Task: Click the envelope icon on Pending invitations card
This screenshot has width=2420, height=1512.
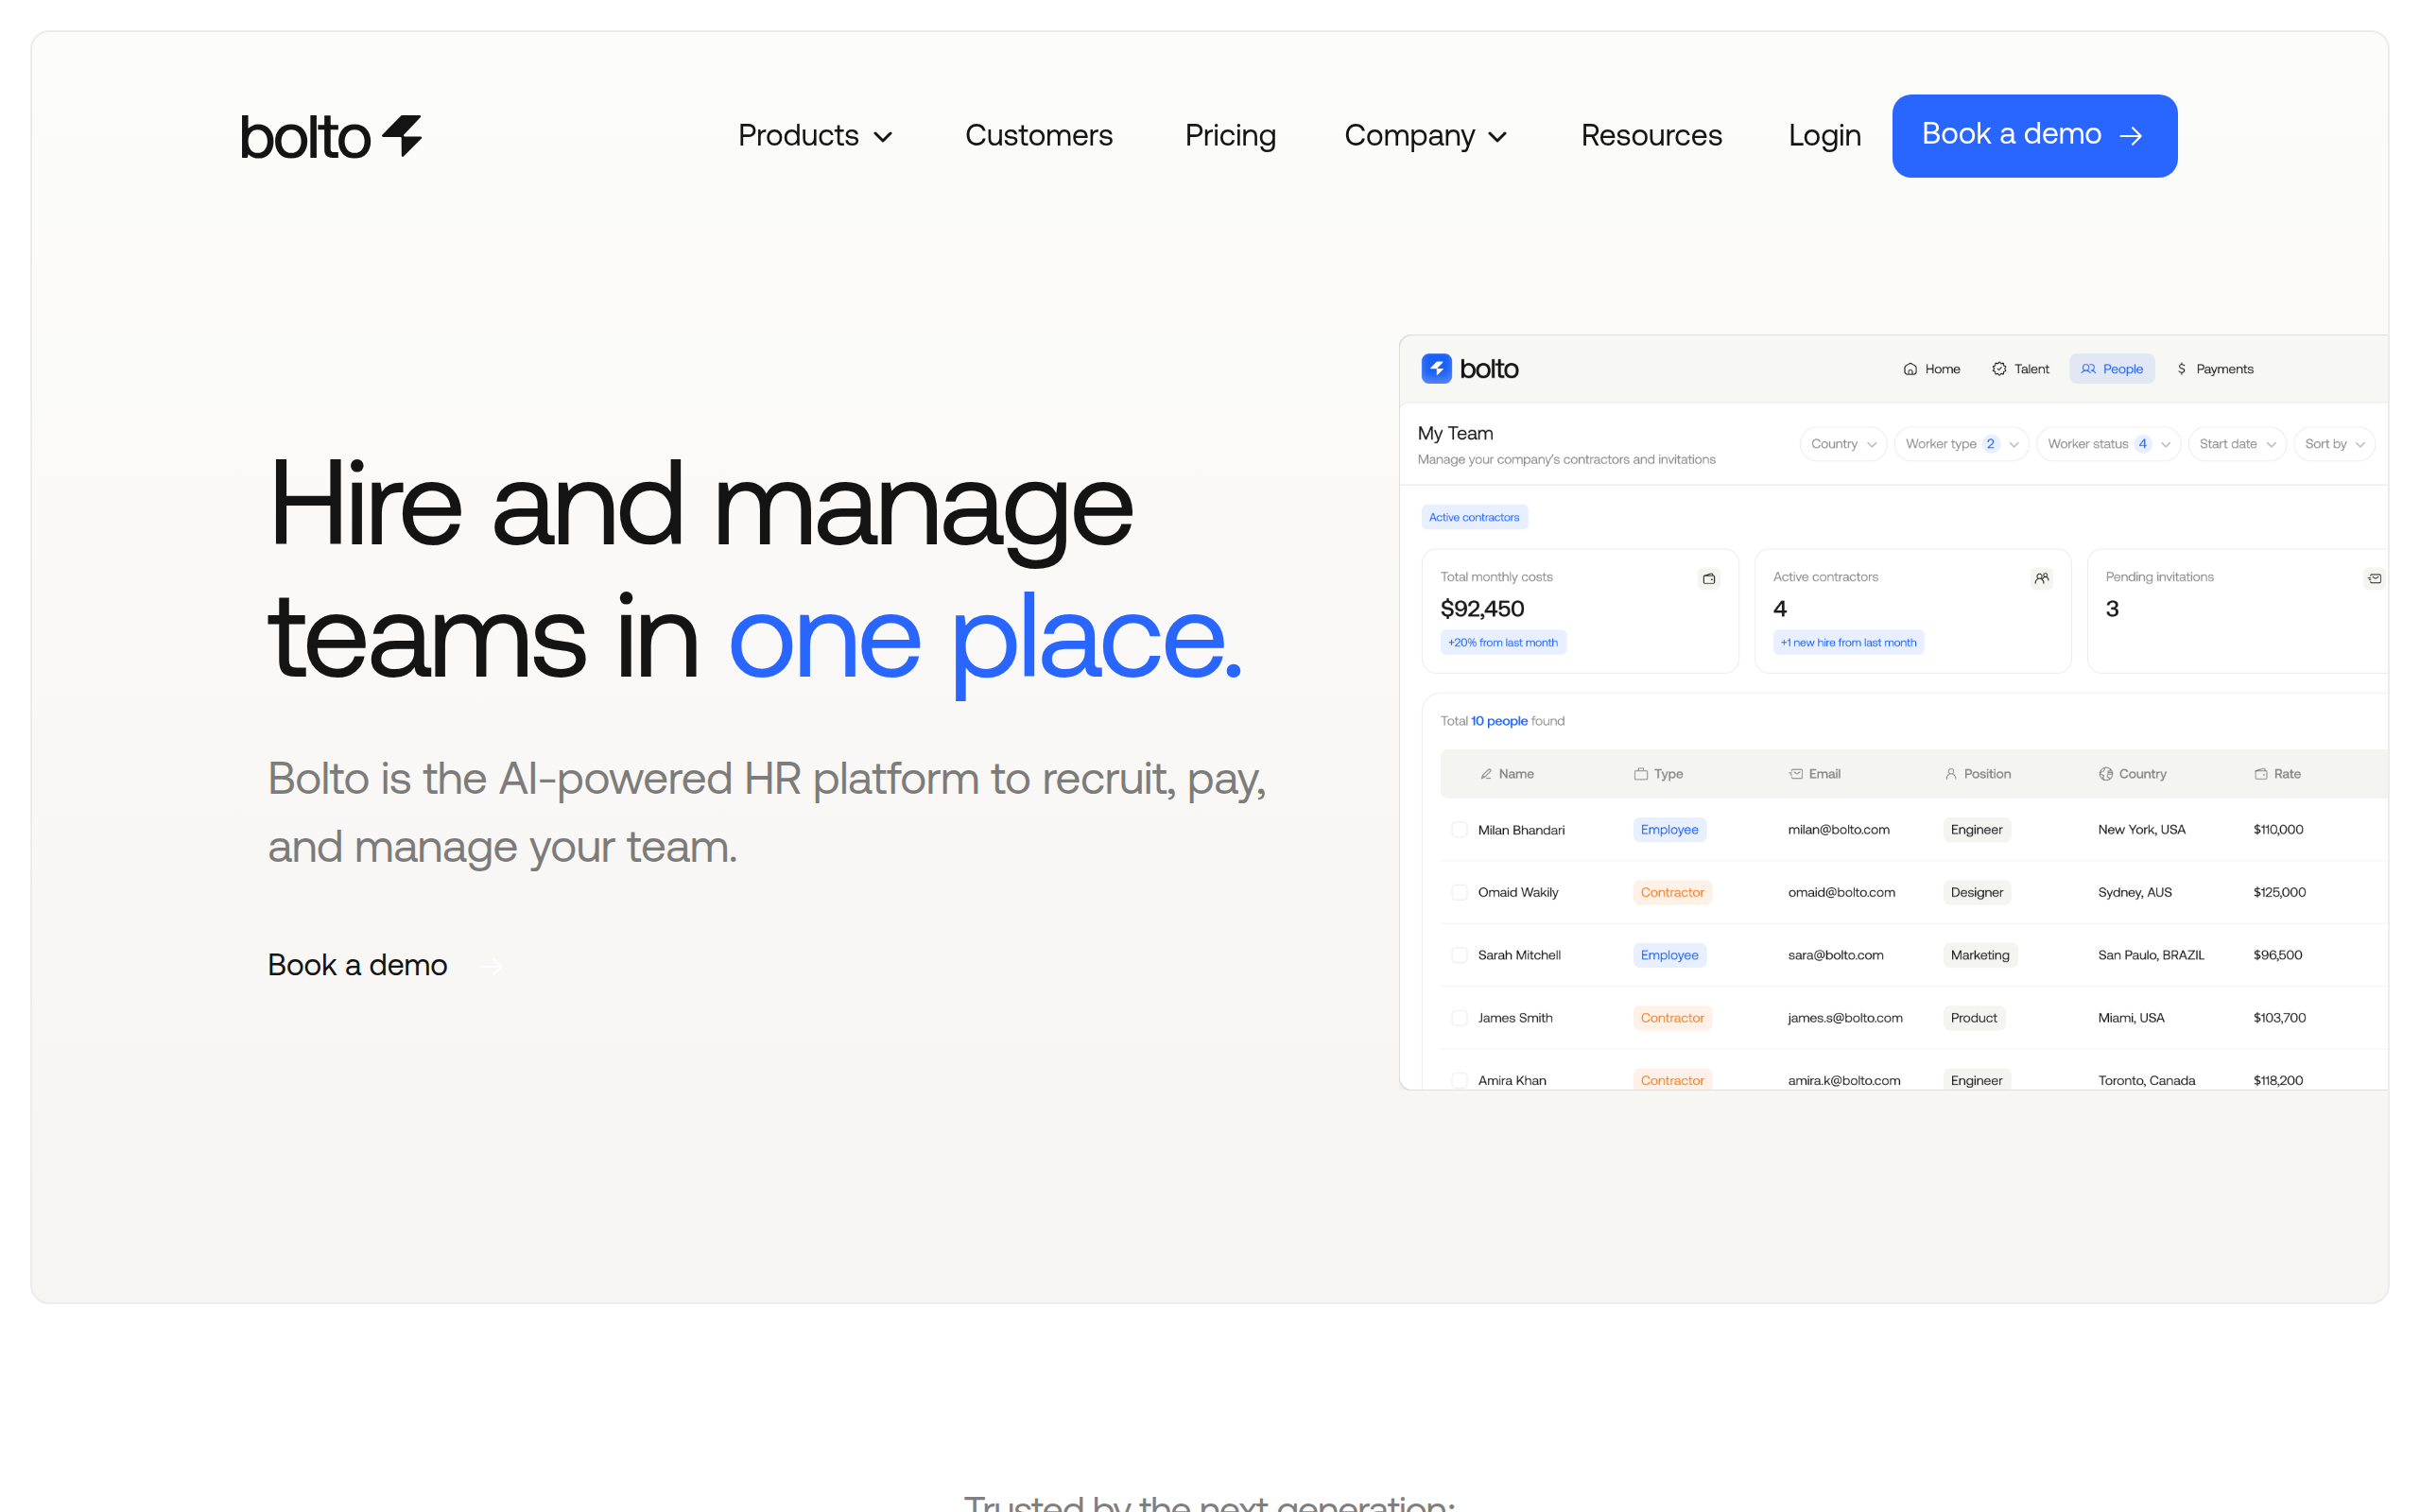Action: [x=2373, y=578]
